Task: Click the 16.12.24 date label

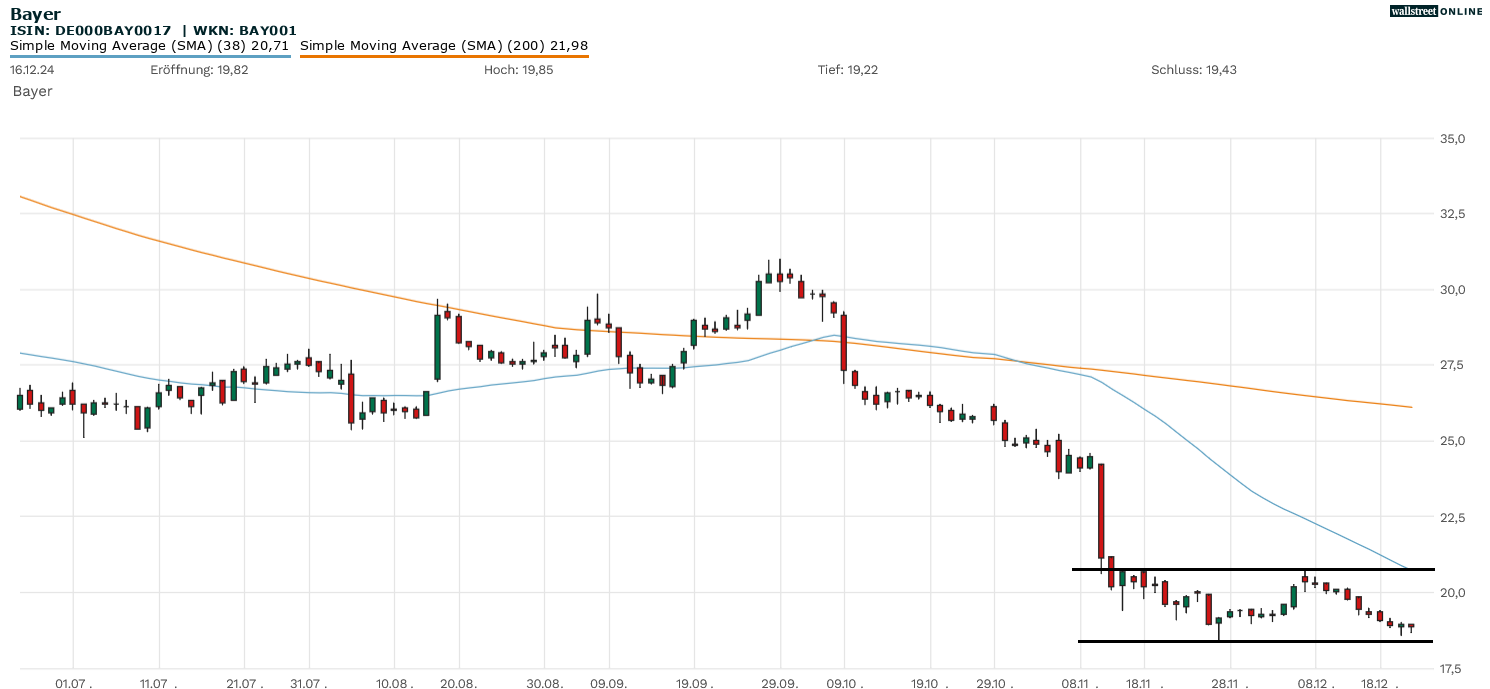Action: pos(31,70)
